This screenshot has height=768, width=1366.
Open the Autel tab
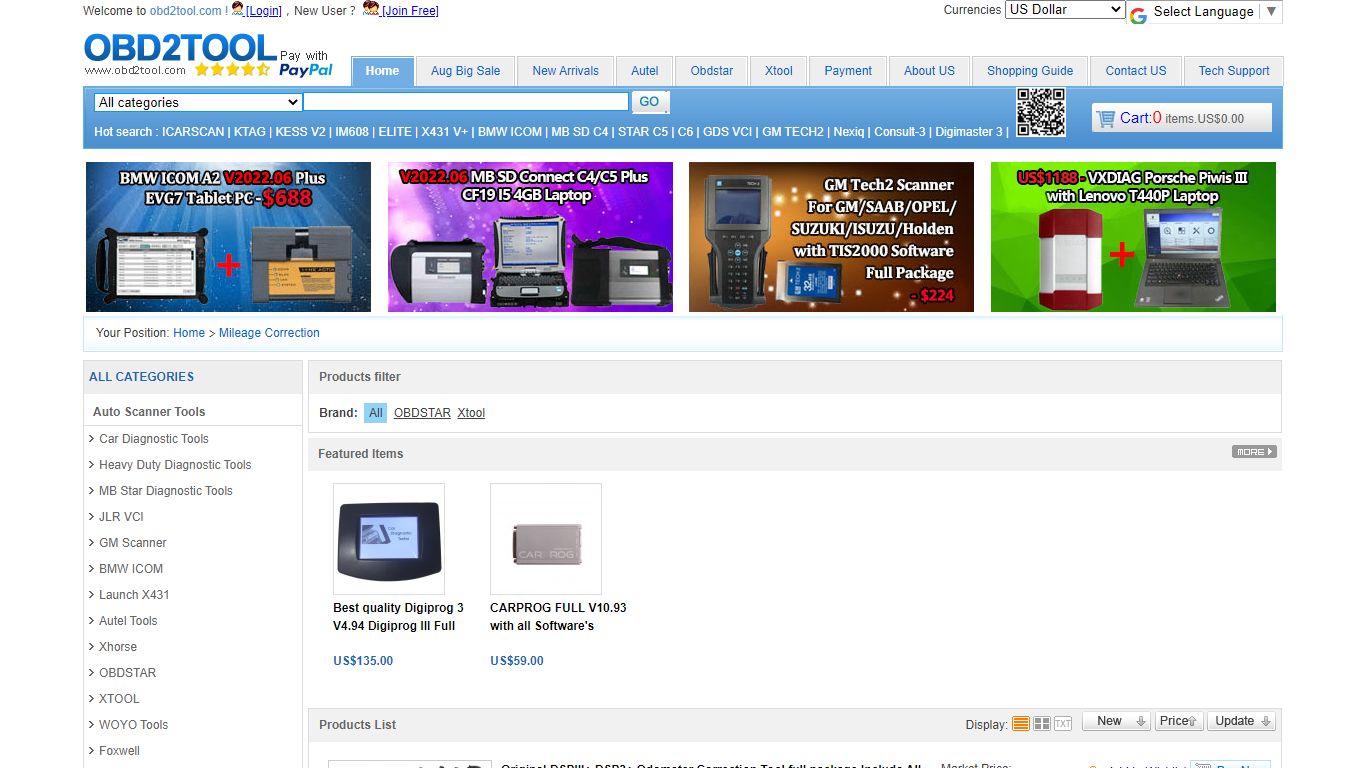(x=645, y=71)
